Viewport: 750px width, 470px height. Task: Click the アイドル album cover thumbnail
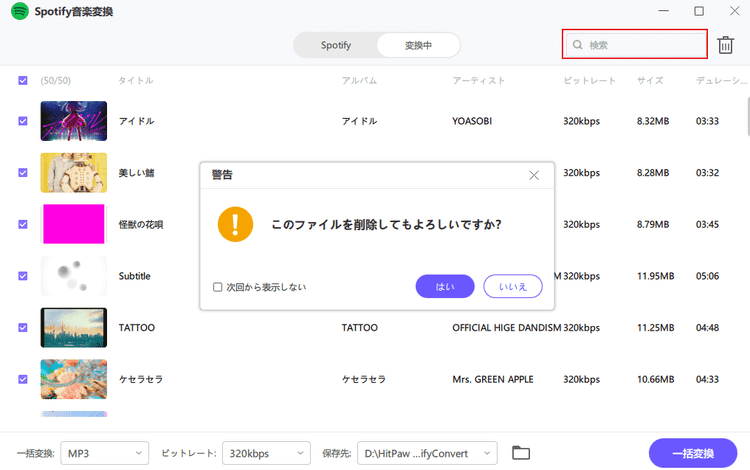point(74,121)
